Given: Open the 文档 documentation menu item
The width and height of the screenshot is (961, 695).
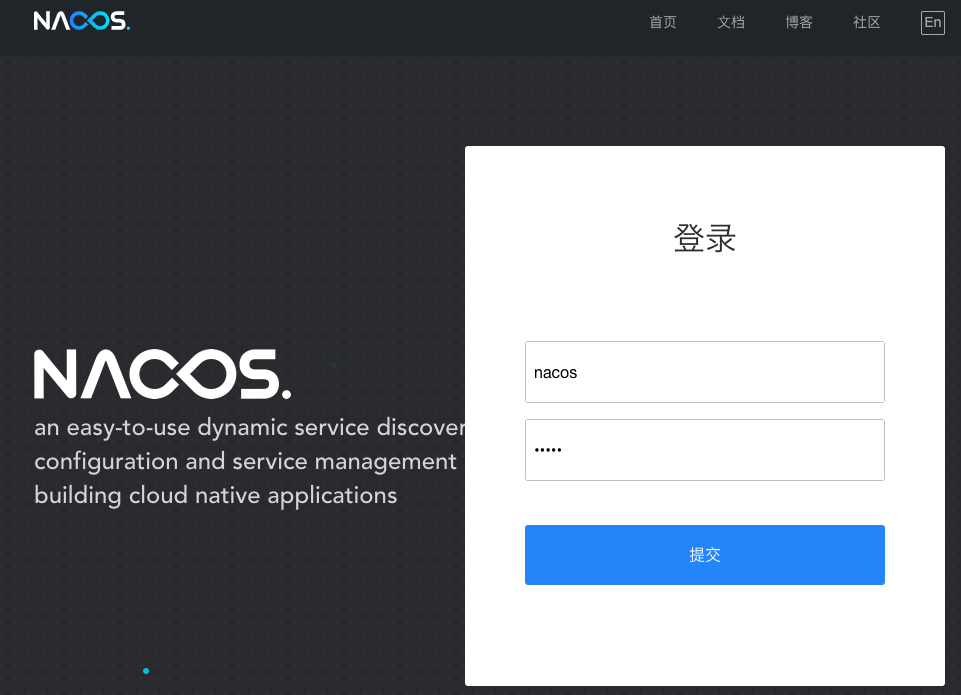Looking at the screenshot, I should [x=731, y=22].
